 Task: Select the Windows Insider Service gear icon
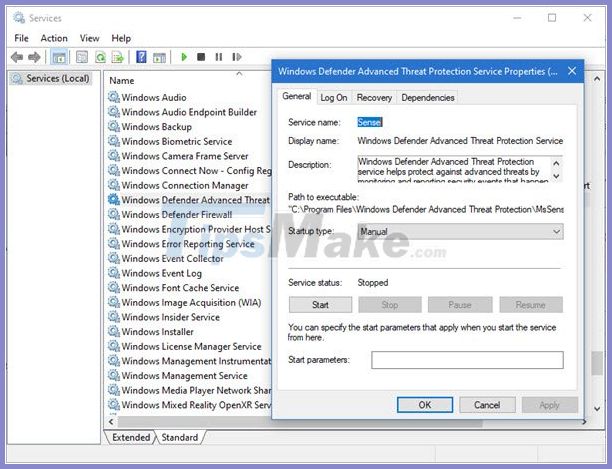point(114,316)
